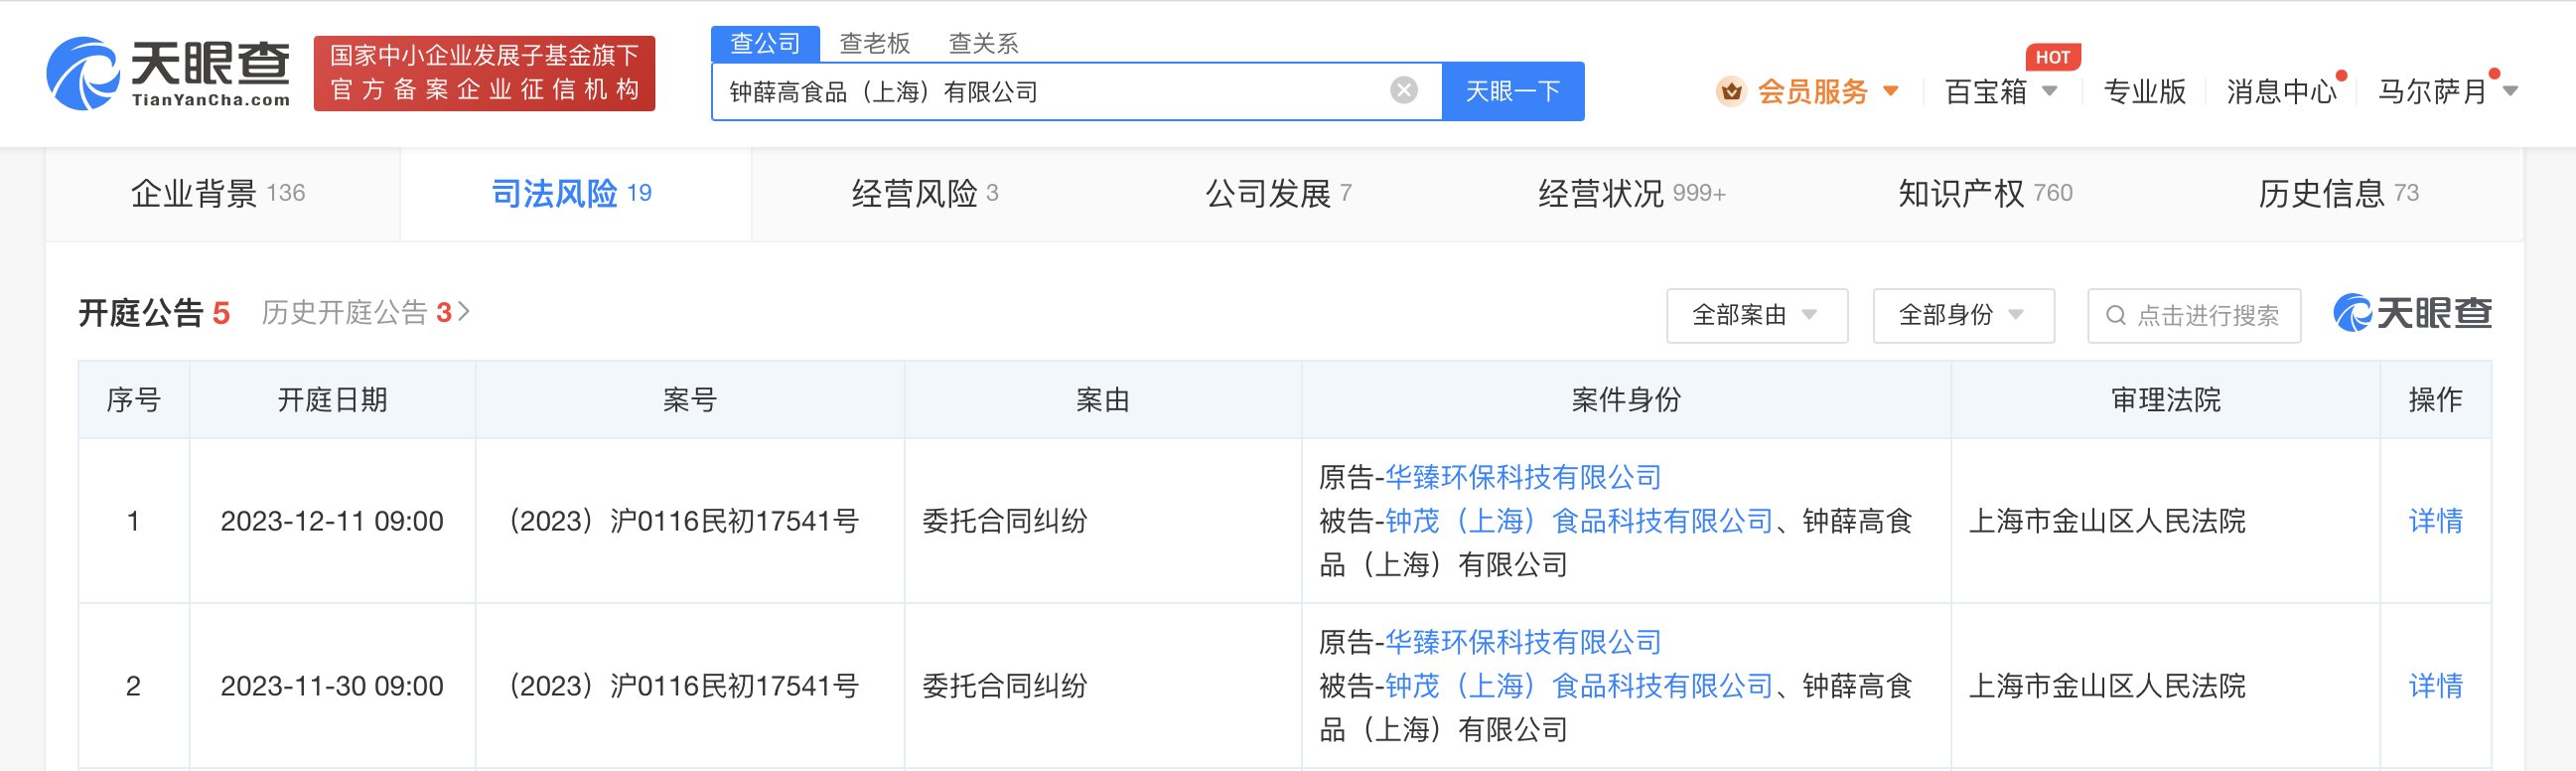Expand the 全部案由 dropdown
The image size is (2576, 771).
[x=1756, y=316]
